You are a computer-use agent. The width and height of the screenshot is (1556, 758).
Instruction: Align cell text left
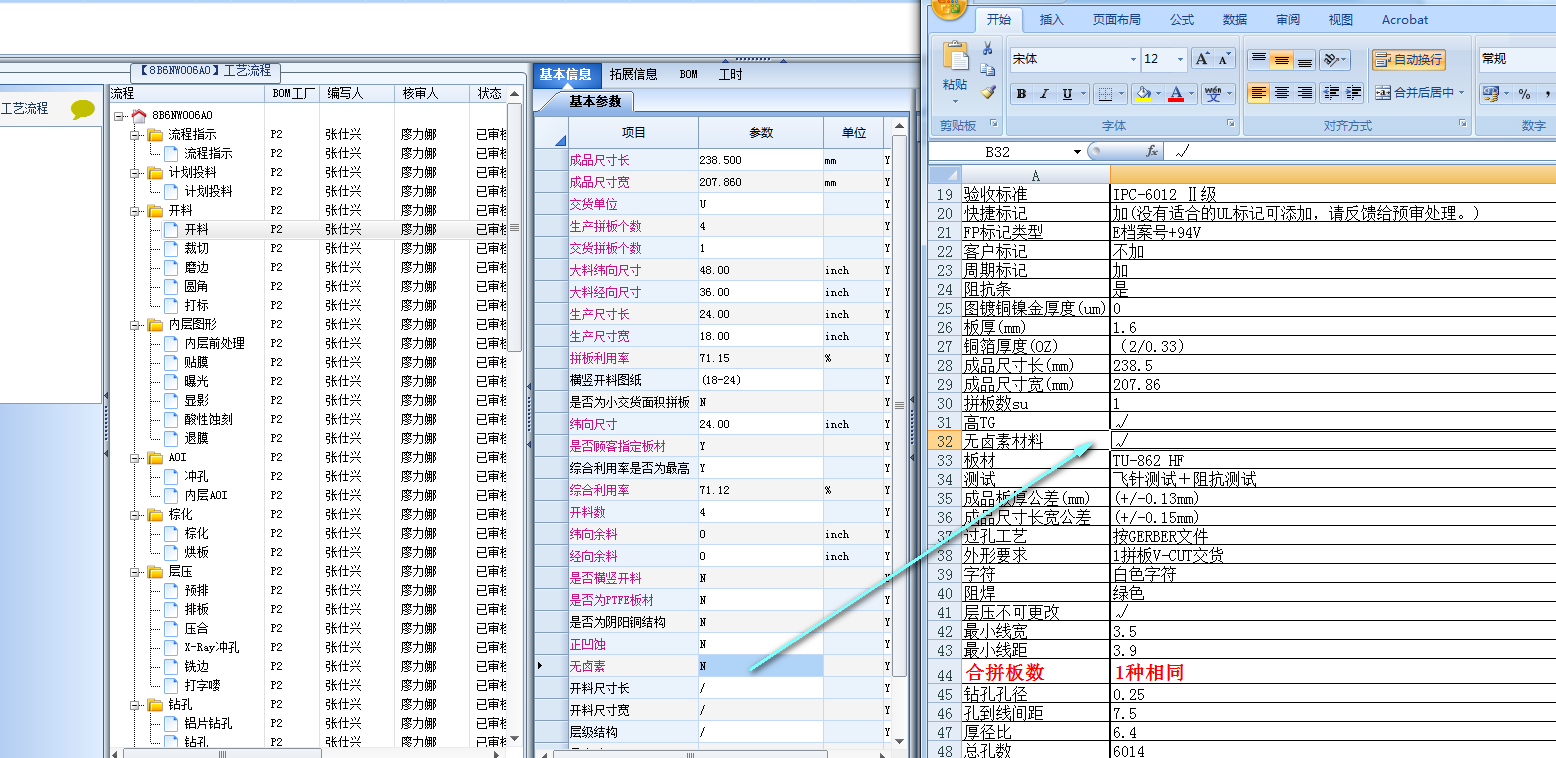pos(1259,93)
